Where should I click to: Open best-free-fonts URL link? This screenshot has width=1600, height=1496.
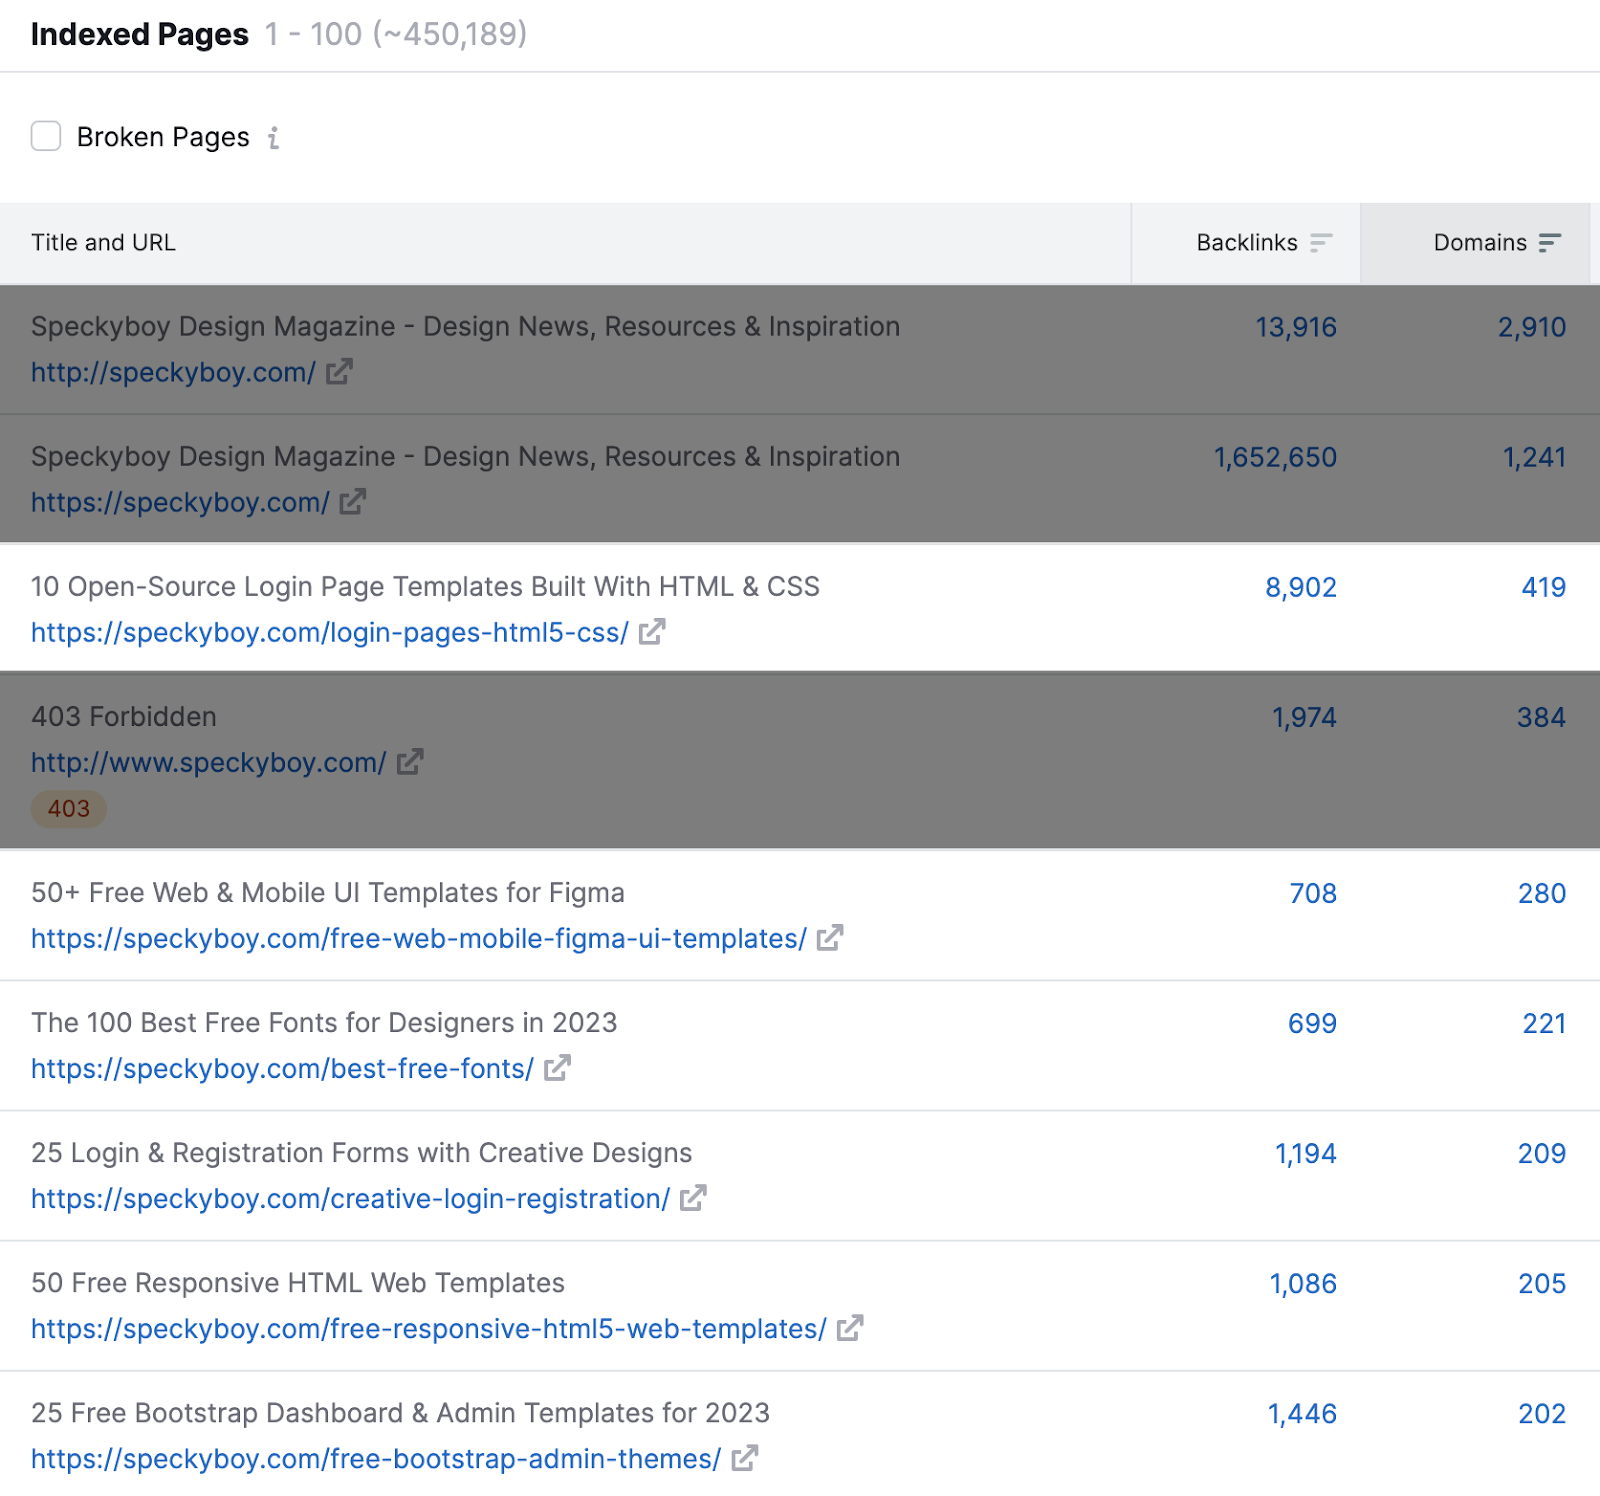[282, 1068]
